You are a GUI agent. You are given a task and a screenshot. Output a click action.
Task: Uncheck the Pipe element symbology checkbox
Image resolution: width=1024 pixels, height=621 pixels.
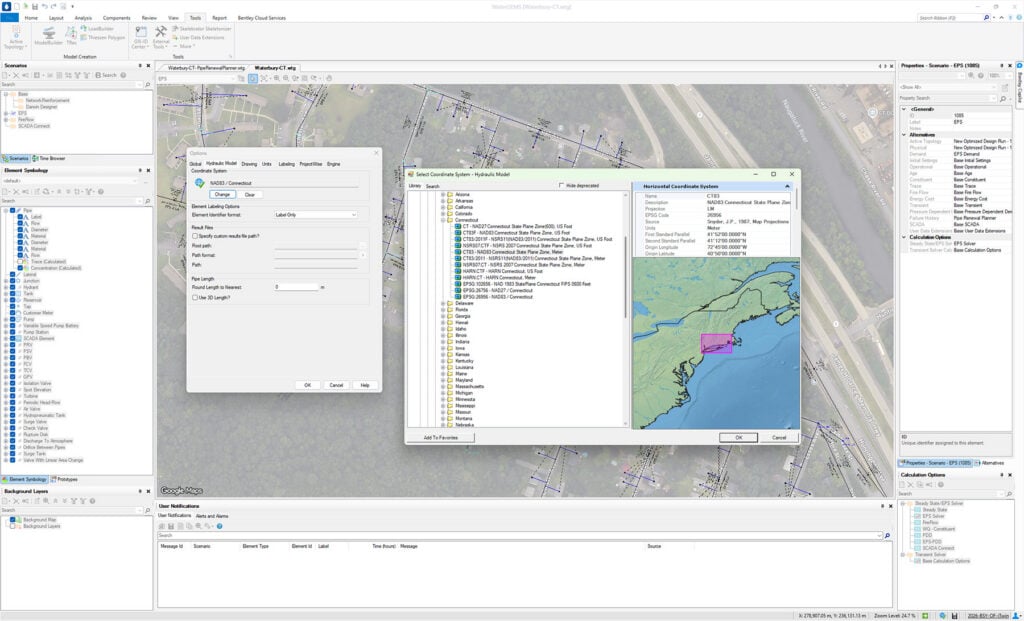click(12, 211)
